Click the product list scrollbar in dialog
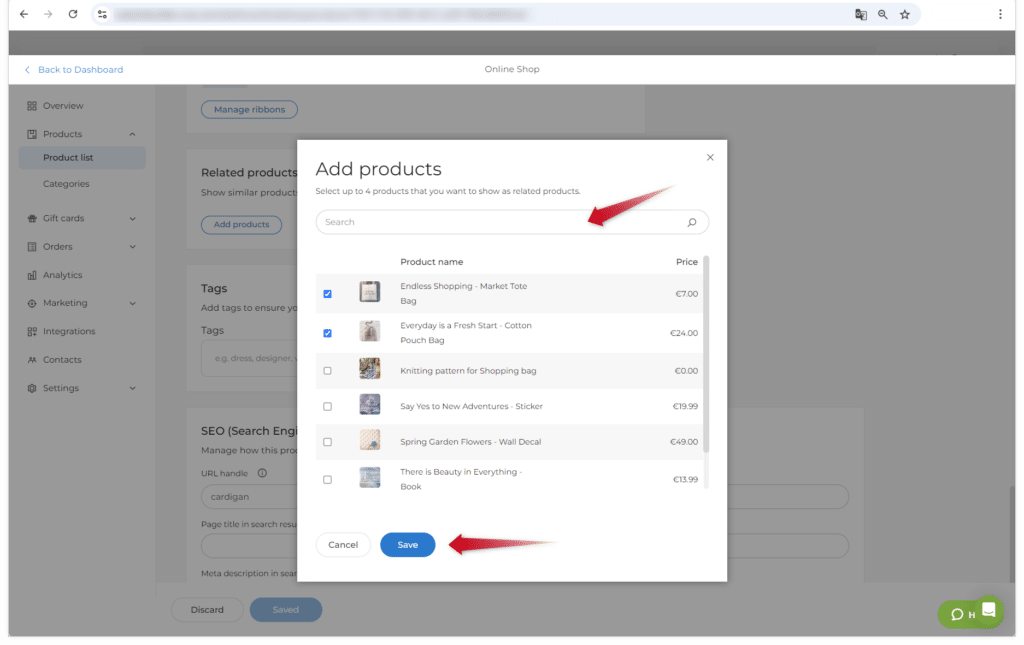The width and height of the screenshot is (1024, 645). click(706, 350)
